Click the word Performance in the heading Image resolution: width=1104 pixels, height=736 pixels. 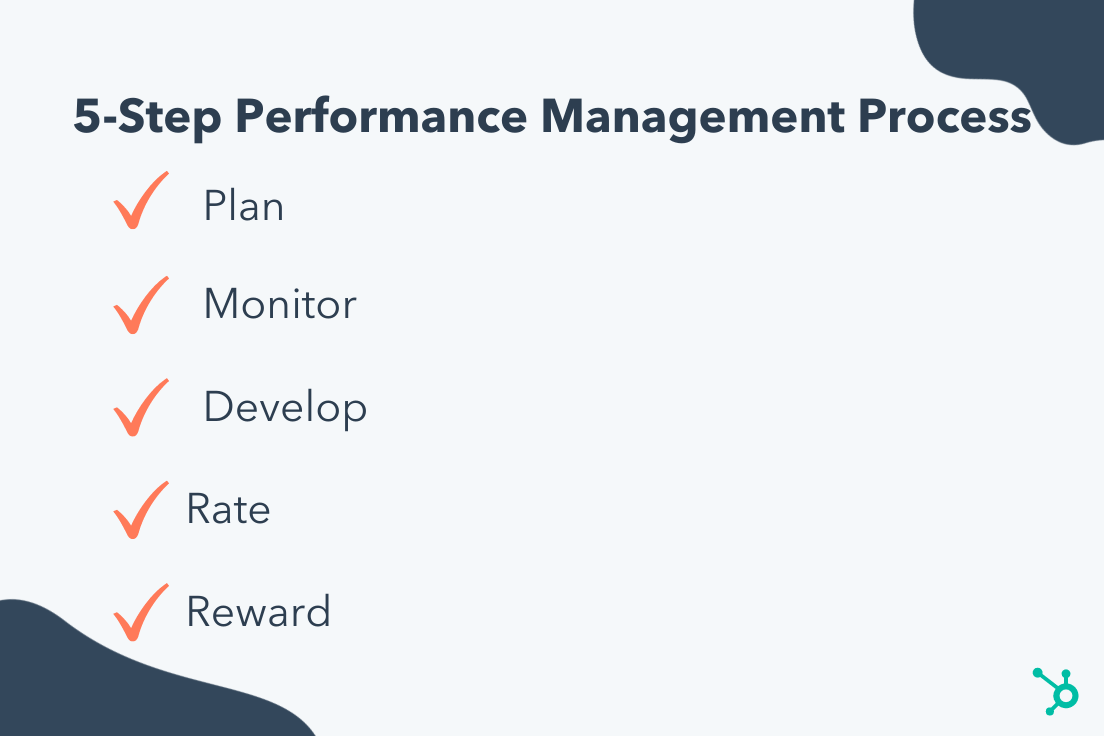pos(381,117)
